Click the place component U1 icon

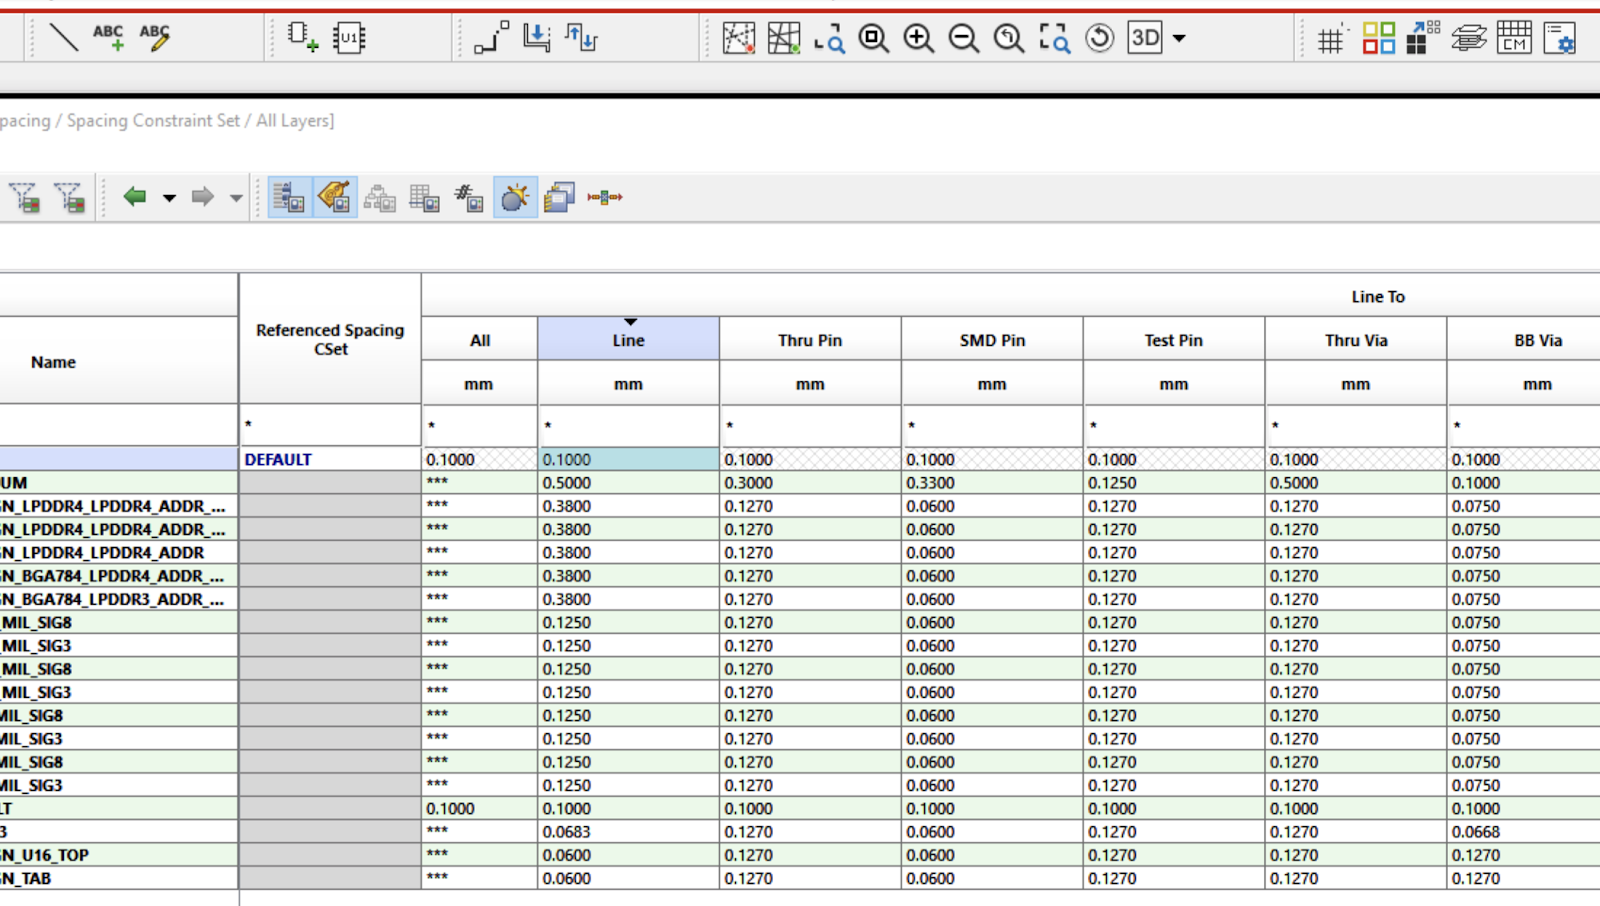[349, 38]
